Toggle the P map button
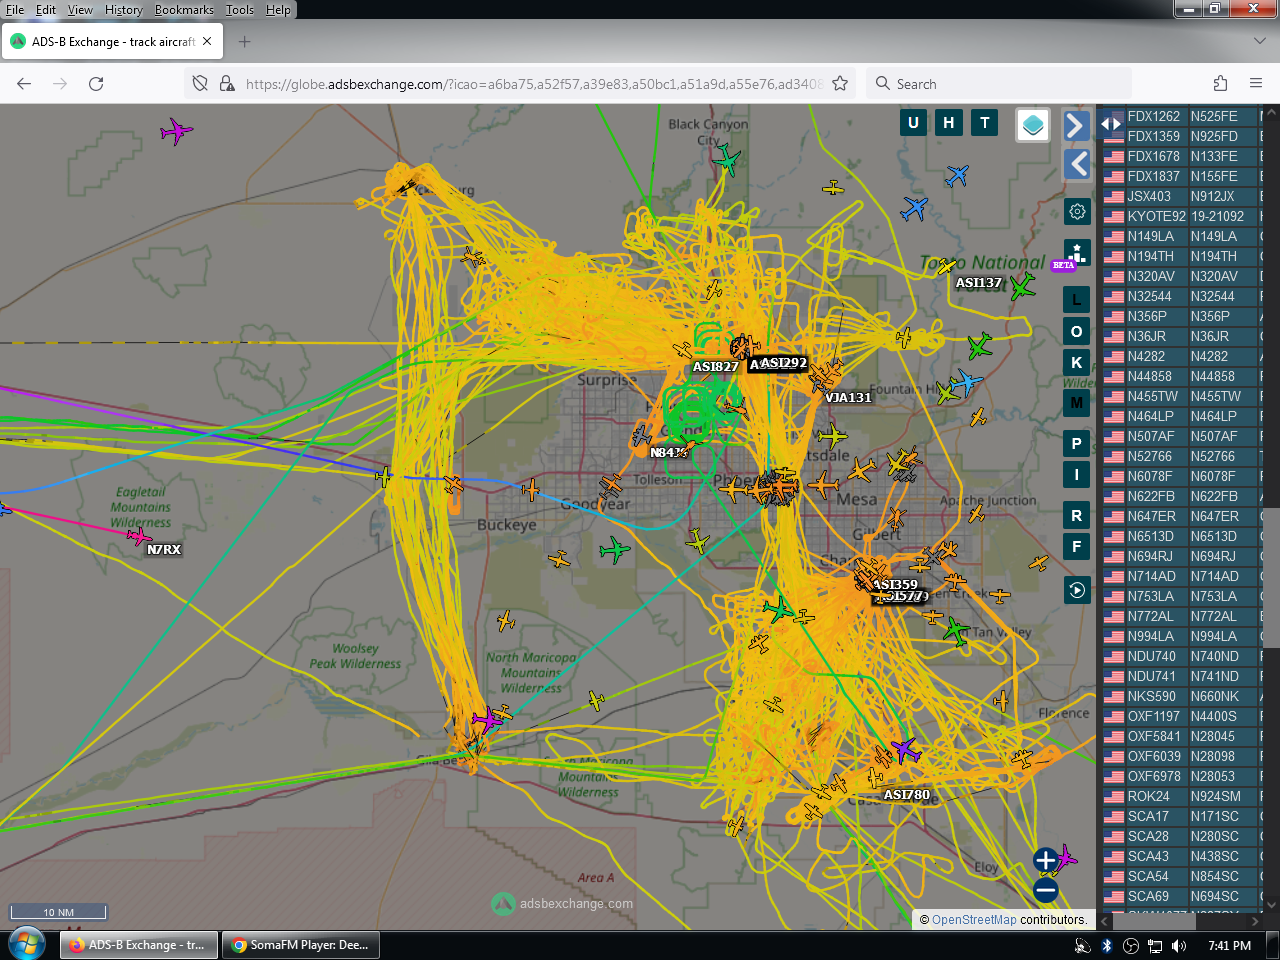The height and width of the screenshot is (960, 1280). 1077,443
